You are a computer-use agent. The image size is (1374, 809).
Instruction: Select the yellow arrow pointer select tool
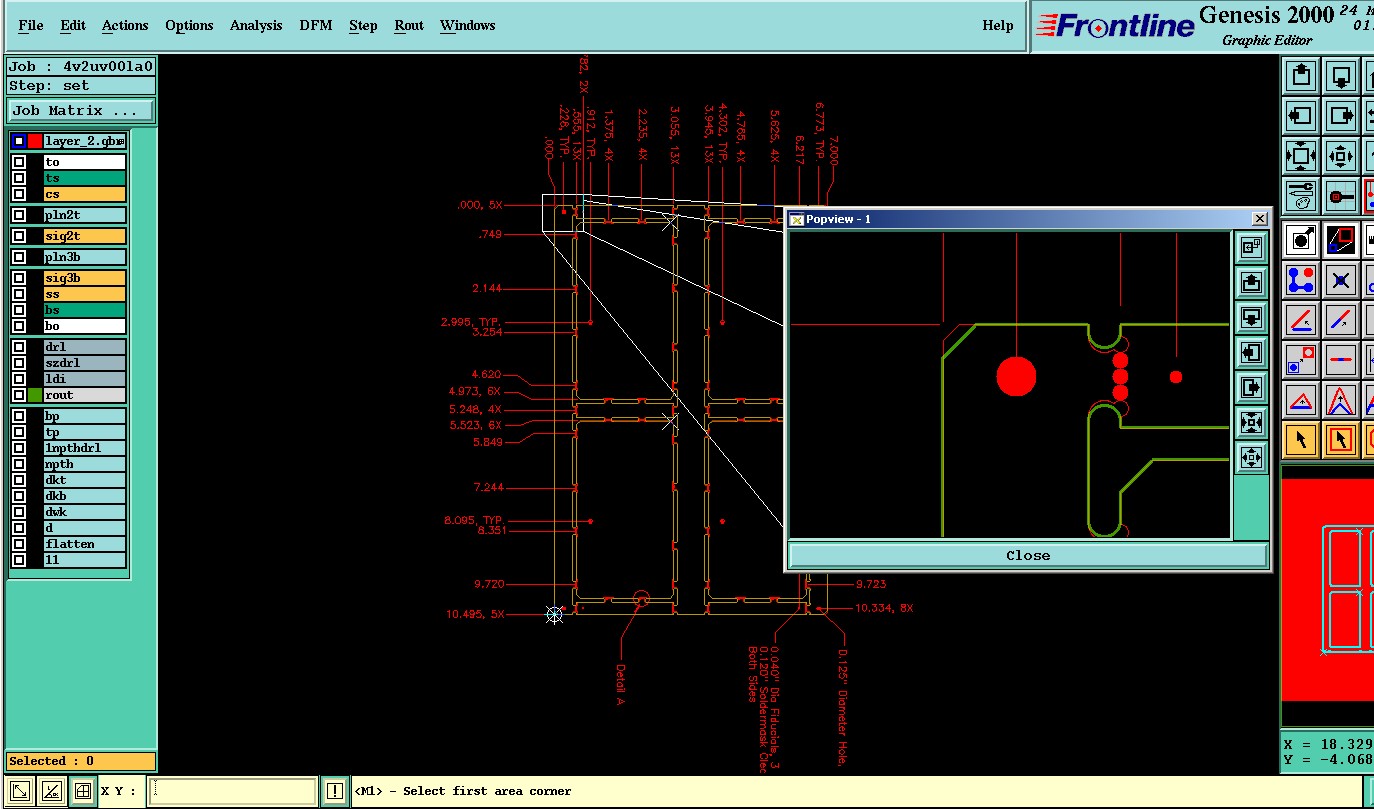coord(1301,439)
